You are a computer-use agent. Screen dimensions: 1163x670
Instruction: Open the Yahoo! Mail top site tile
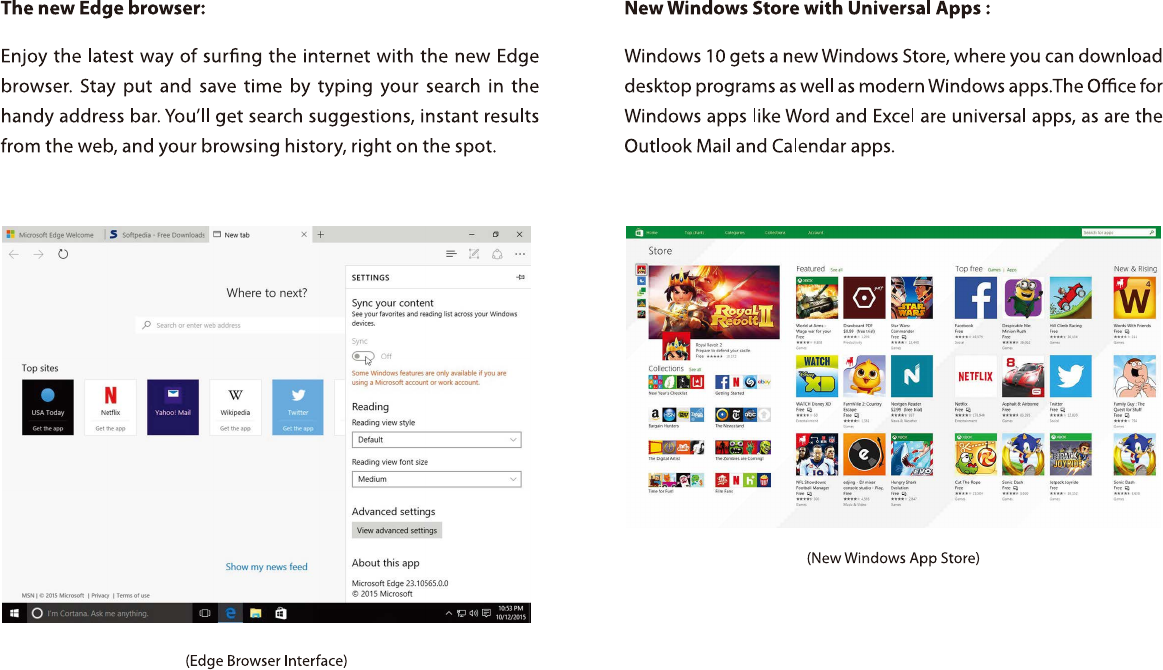pyautogui.click(x=173, y=407)
